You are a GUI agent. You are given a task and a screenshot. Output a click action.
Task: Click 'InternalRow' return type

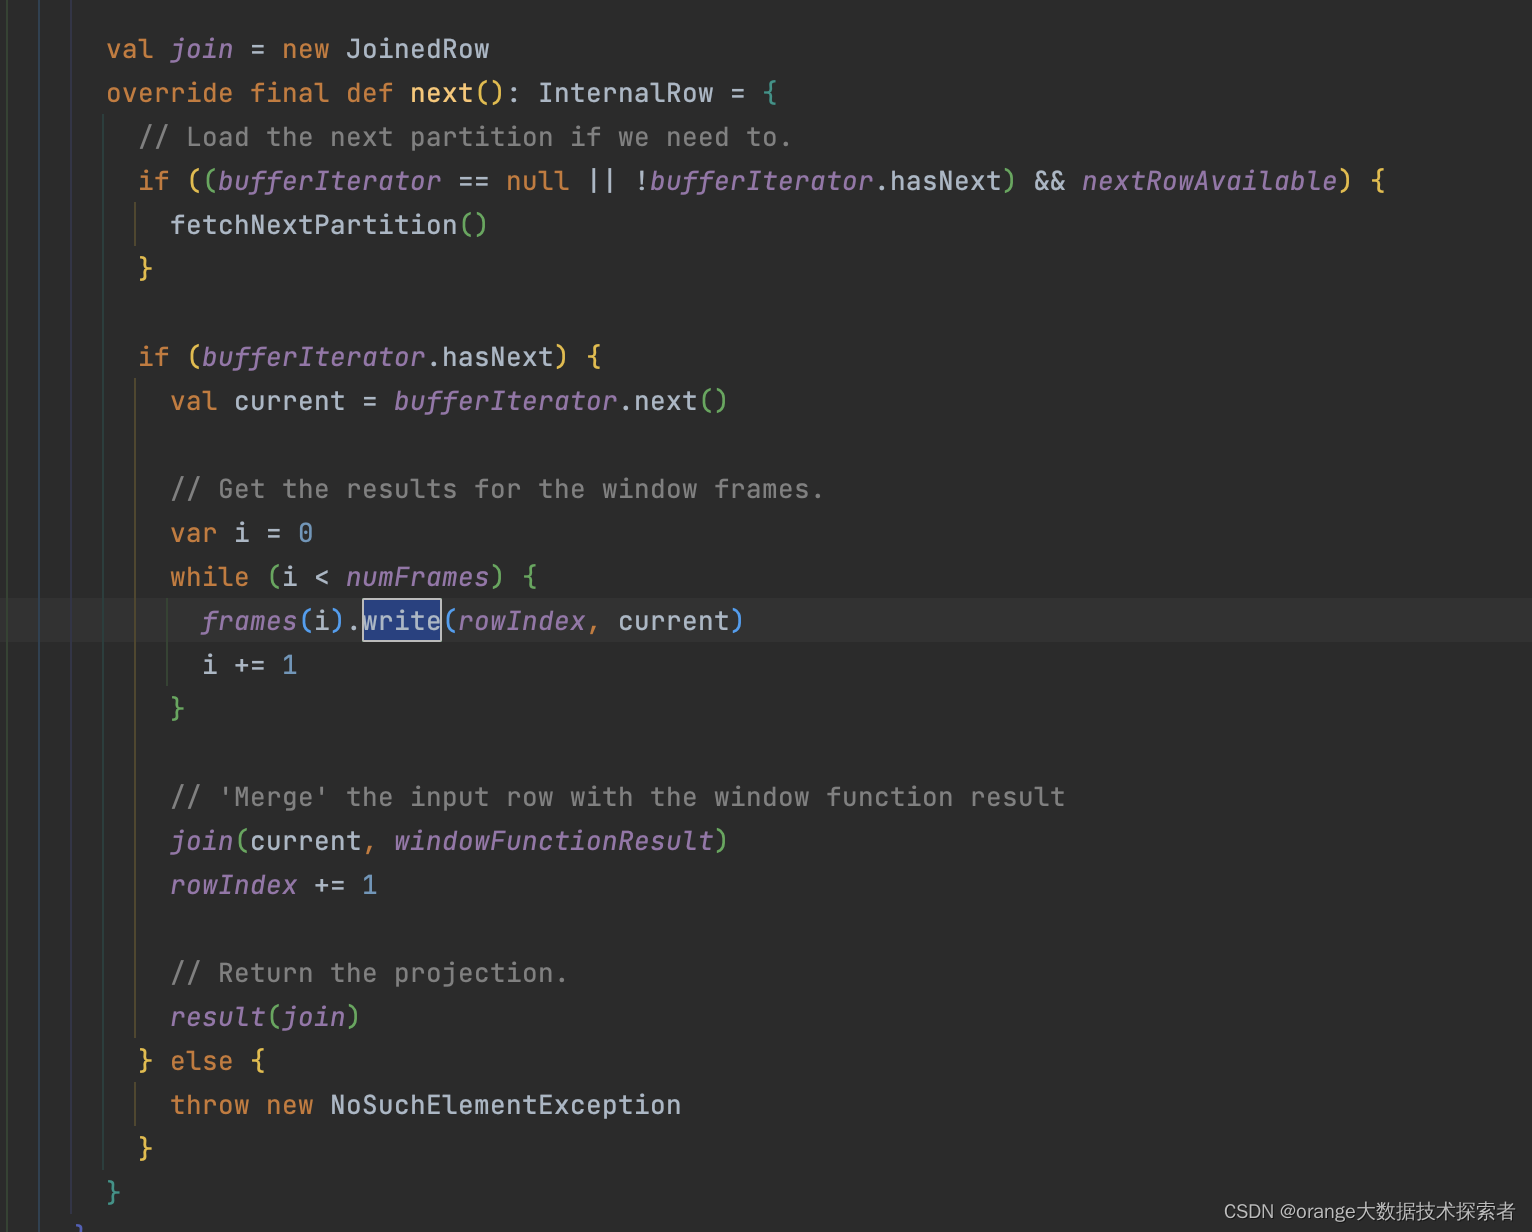(626, 93)
